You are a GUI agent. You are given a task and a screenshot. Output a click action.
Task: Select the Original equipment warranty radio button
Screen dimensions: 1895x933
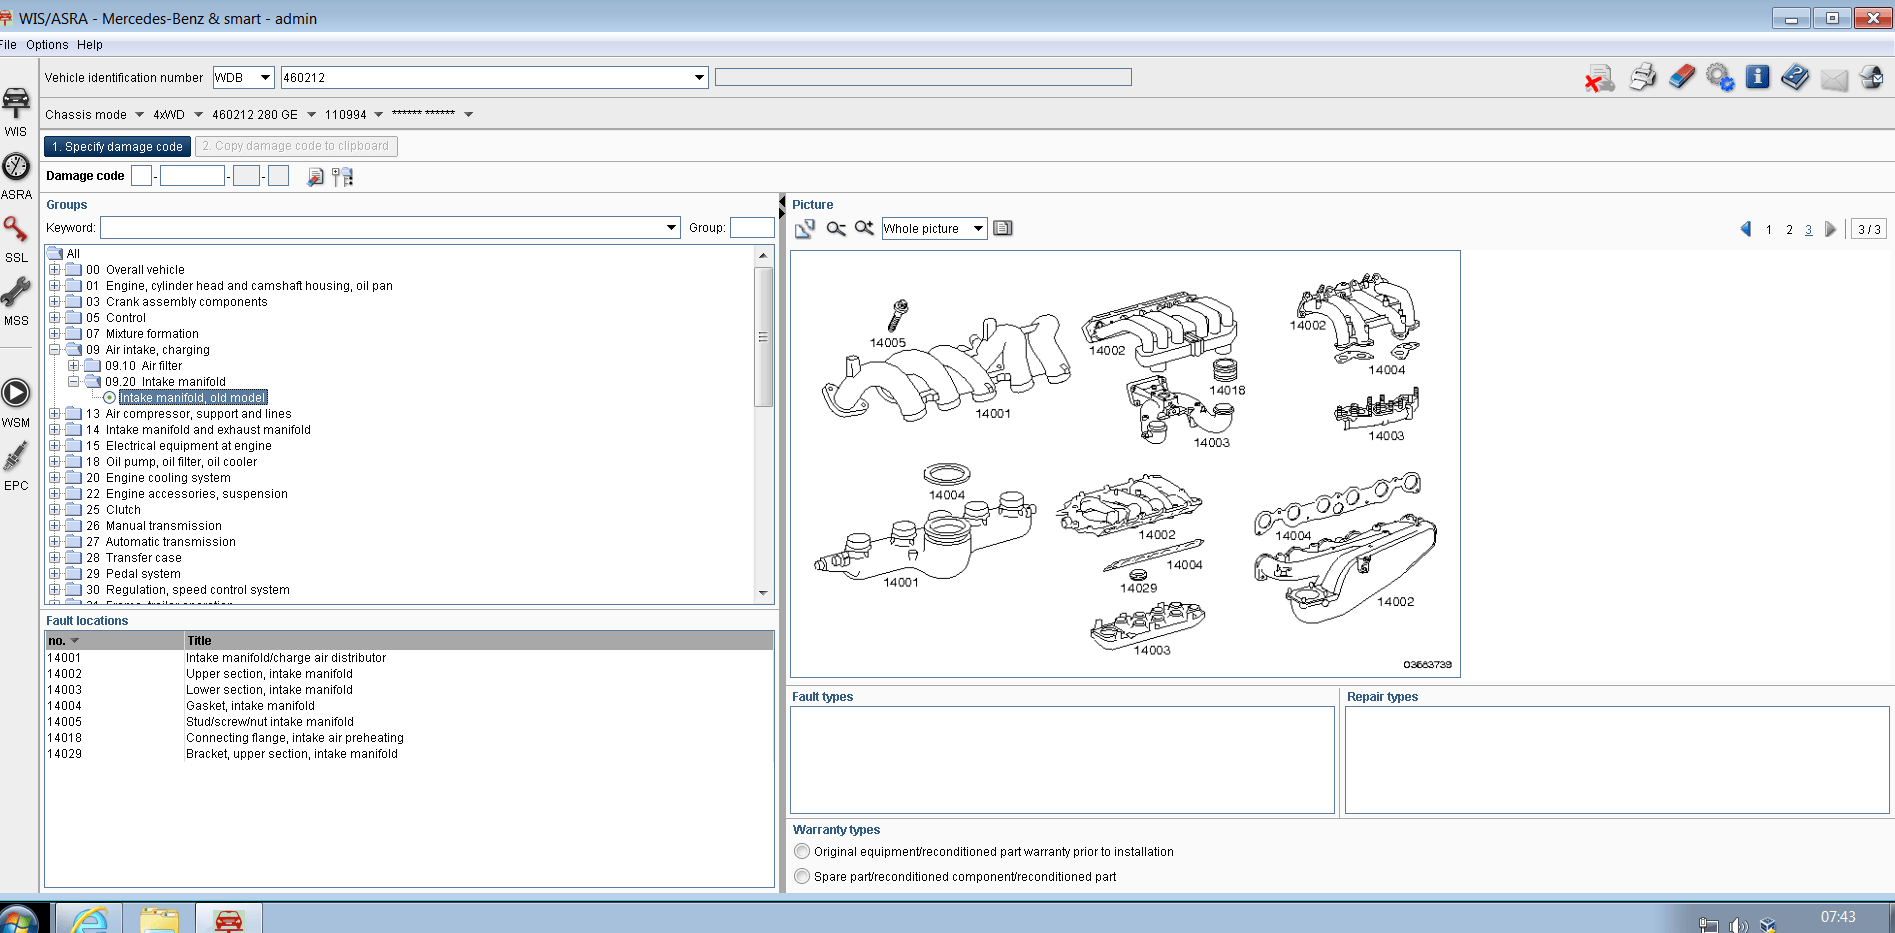[802, 851]
